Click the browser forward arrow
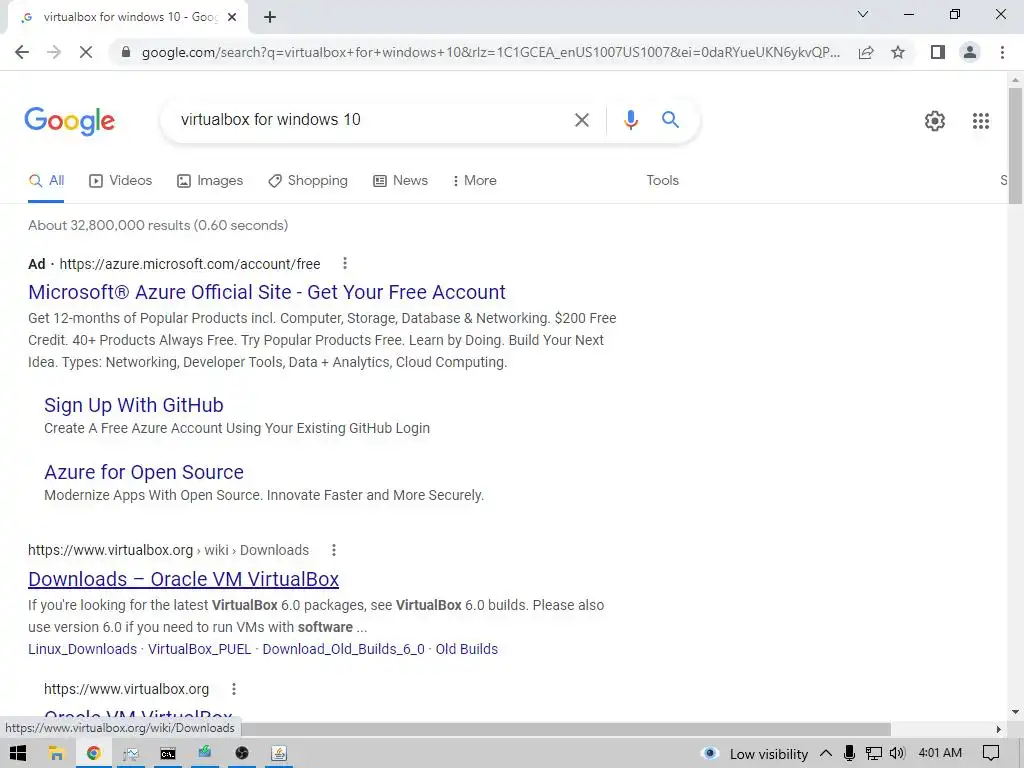 tap(54, 52)
